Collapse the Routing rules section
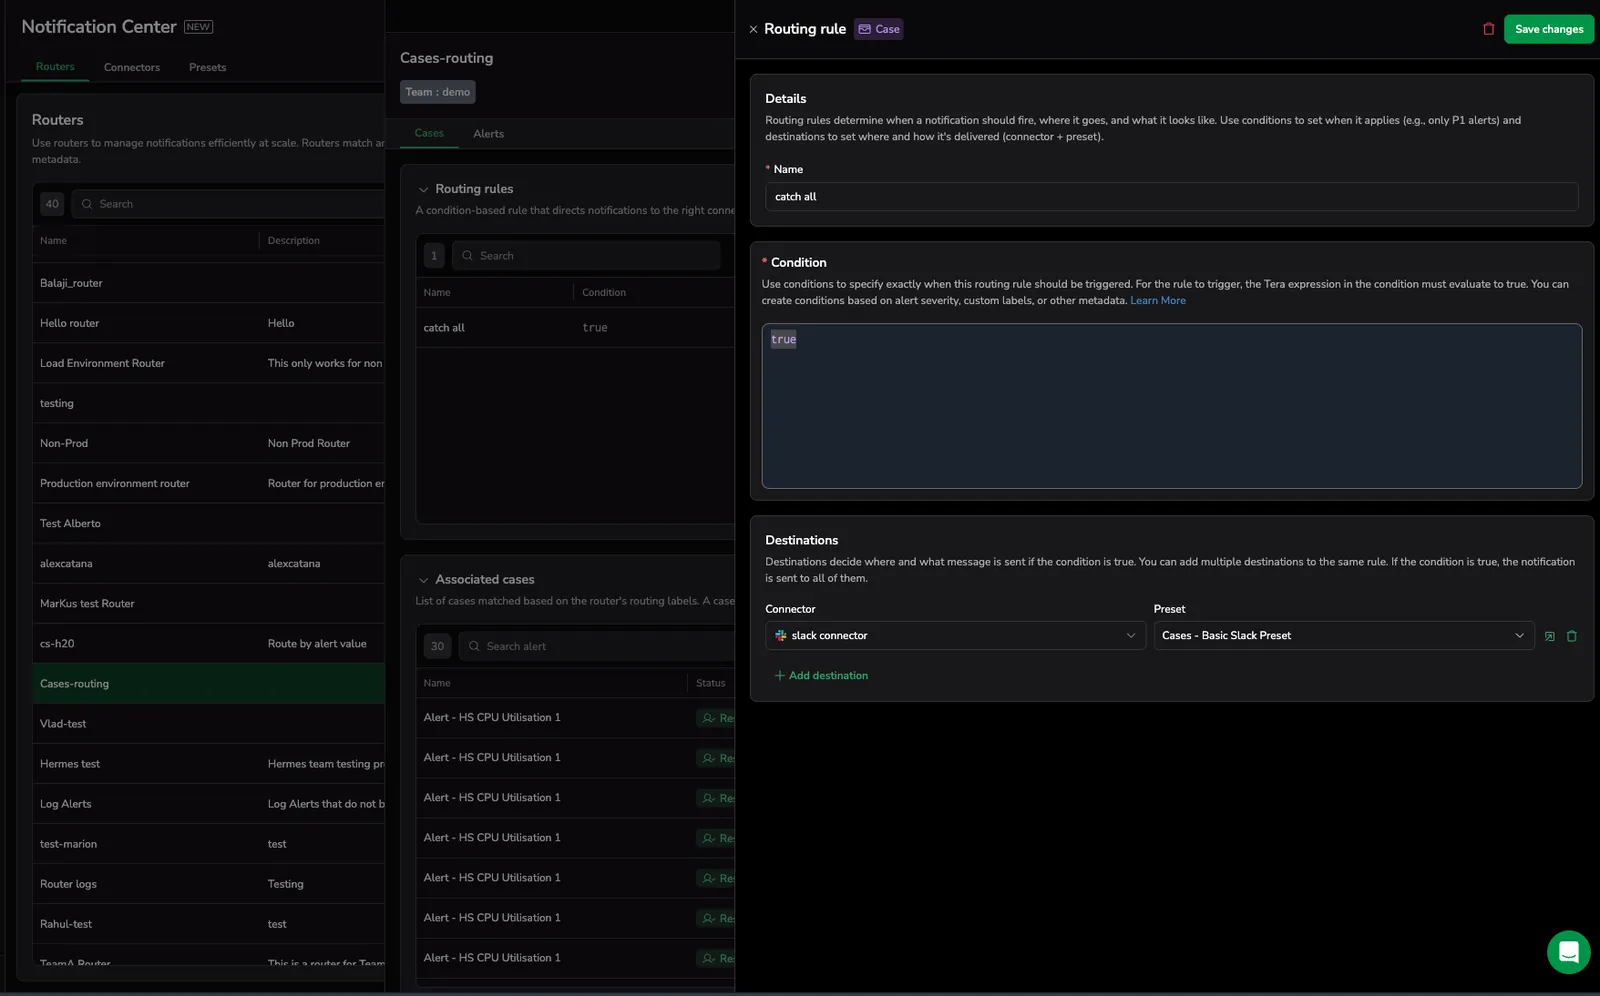The height and width of the screenshot is (996, 1600). 423,189
